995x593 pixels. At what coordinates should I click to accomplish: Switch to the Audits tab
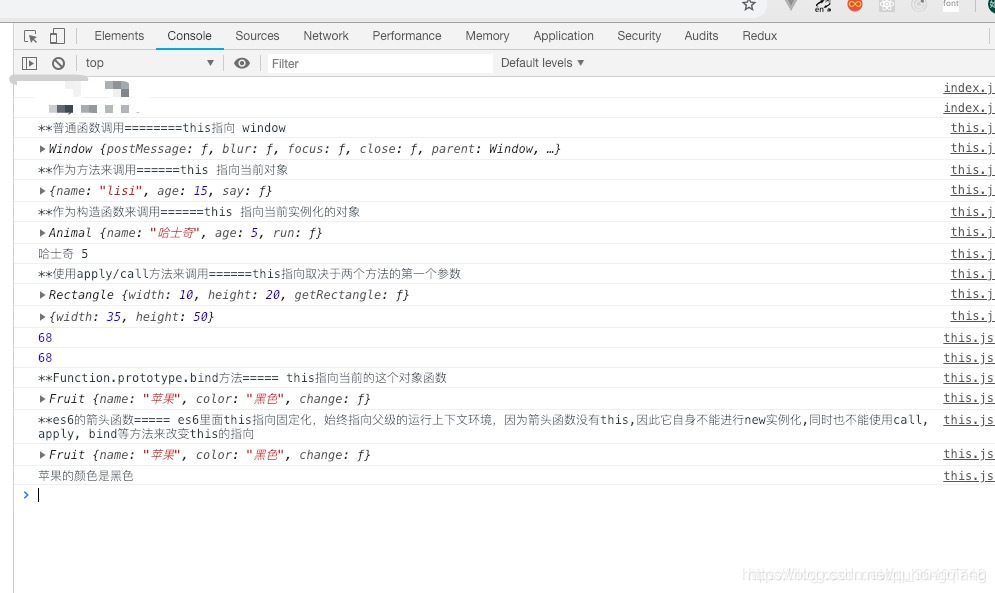[701, 36]
